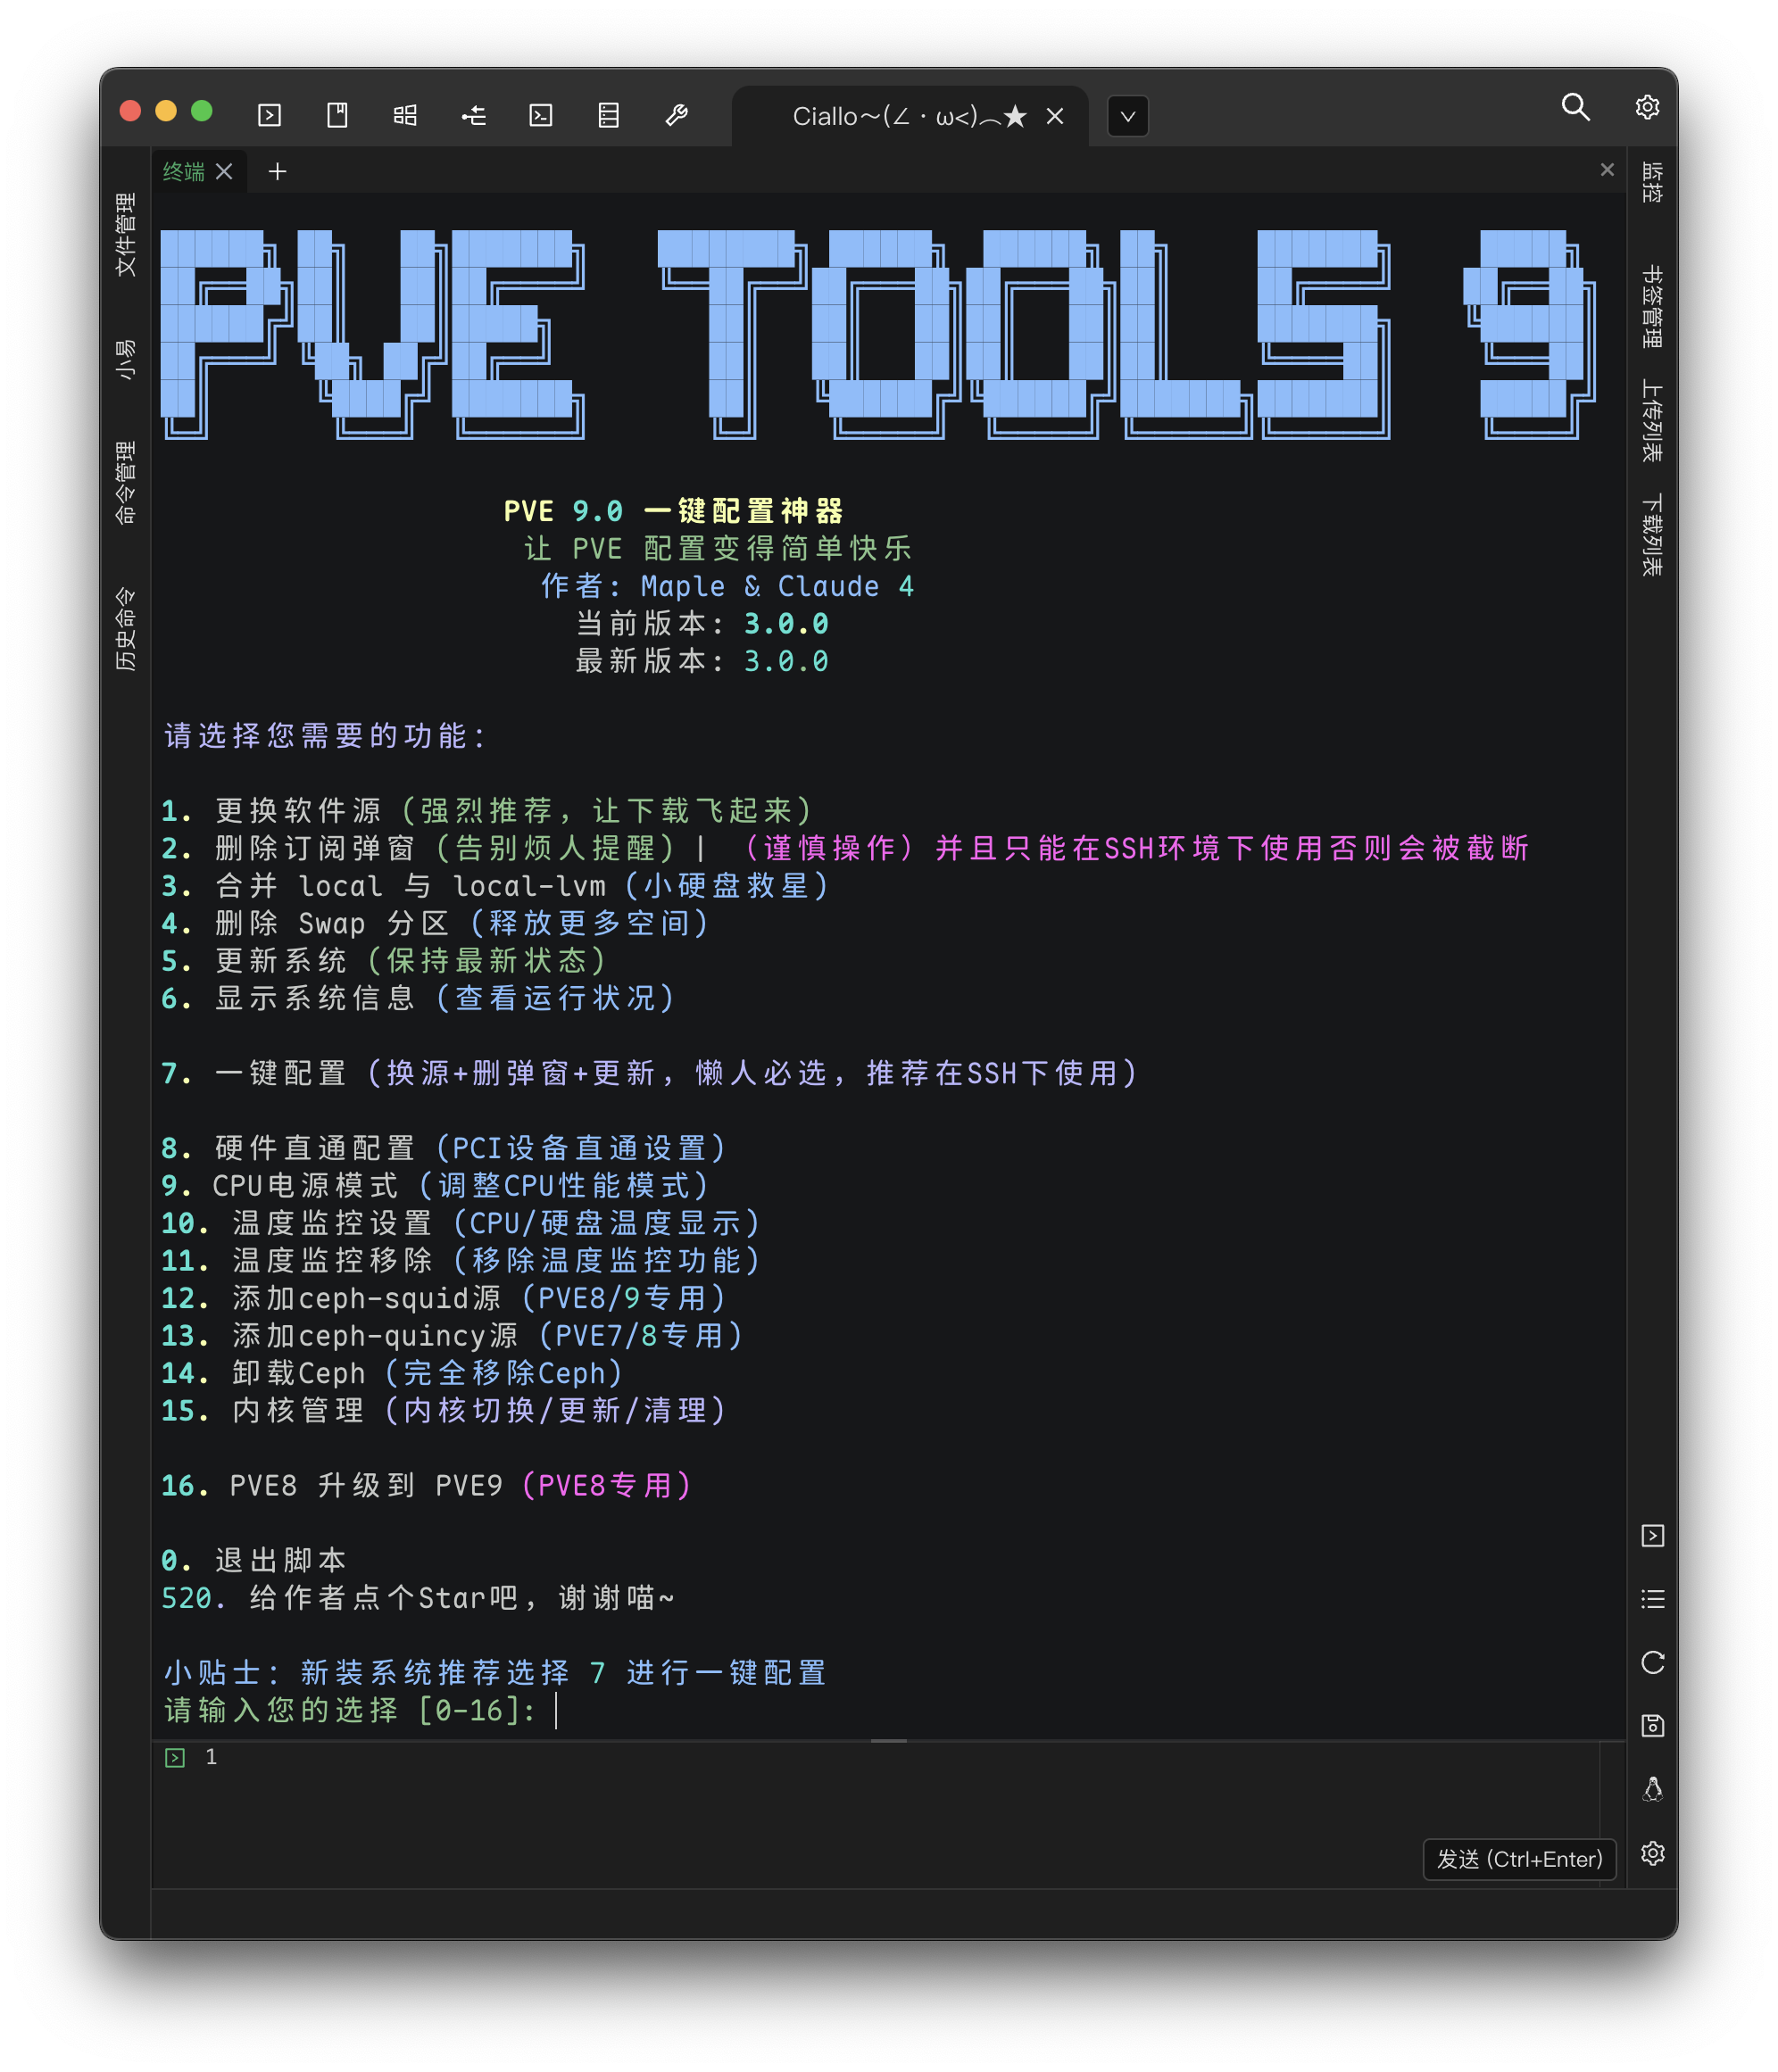Click the new terminal icon in top toolbar
Viewport: 1778px width, 2072px height.
click(x=269, y=115)
